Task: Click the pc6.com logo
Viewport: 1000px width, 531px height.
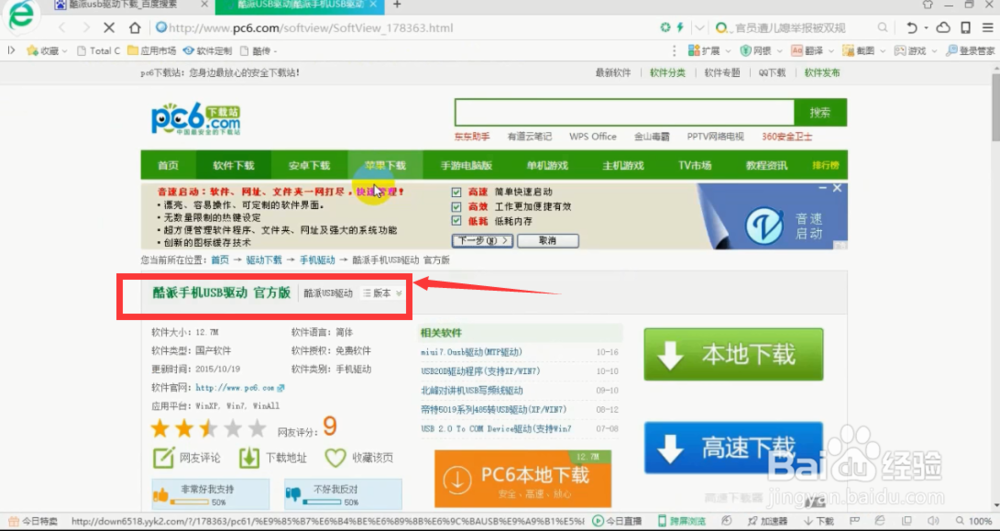Action: 196,119
